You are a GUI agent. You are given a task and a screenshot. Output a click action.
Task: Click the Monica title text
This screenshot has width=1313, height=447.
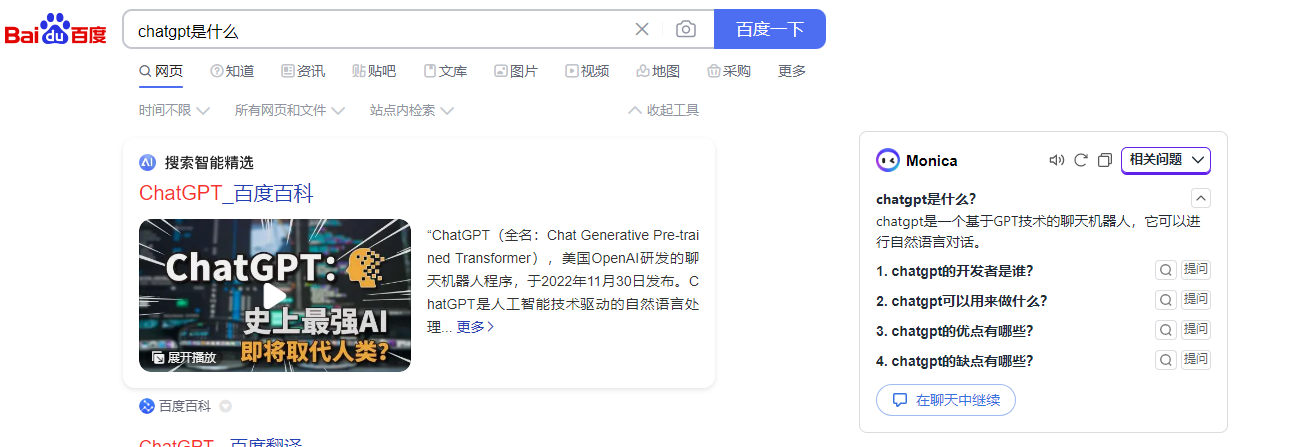[x=932, y=161]
